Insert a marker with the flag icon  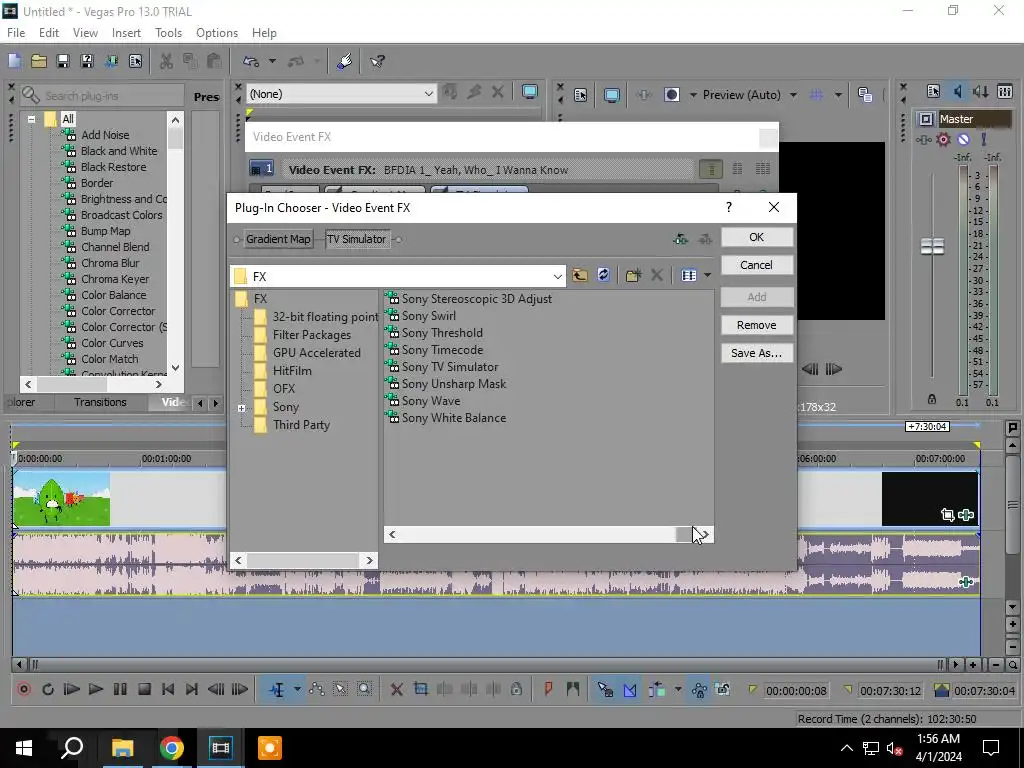[x=548, y=689]
